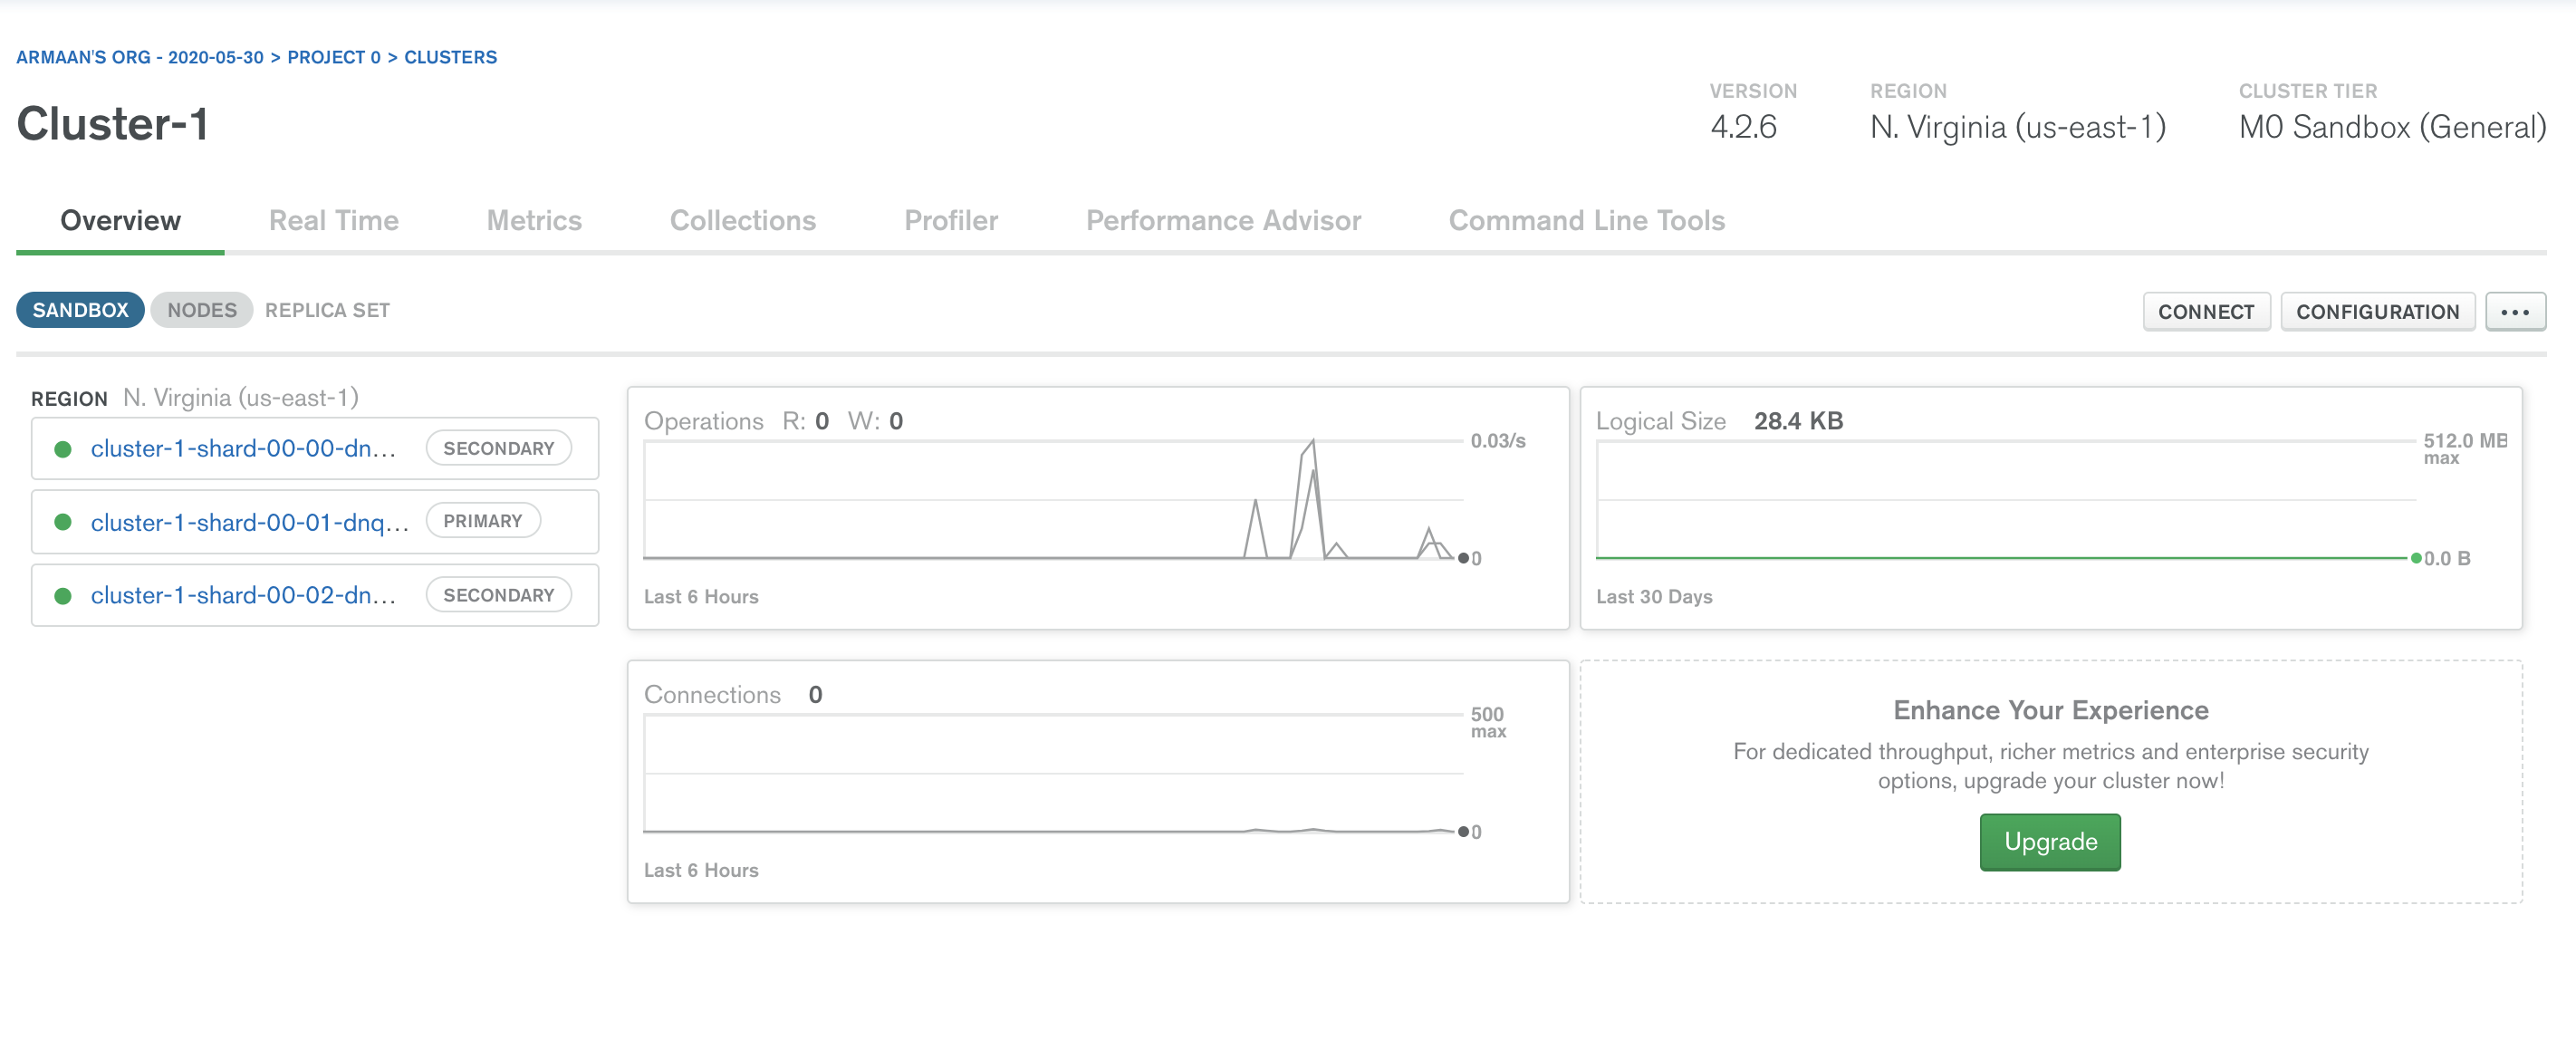This screenshot has height=1040, width=2576.
Task: Click the green Upgrade button
Action: (x=2049, y=842)
